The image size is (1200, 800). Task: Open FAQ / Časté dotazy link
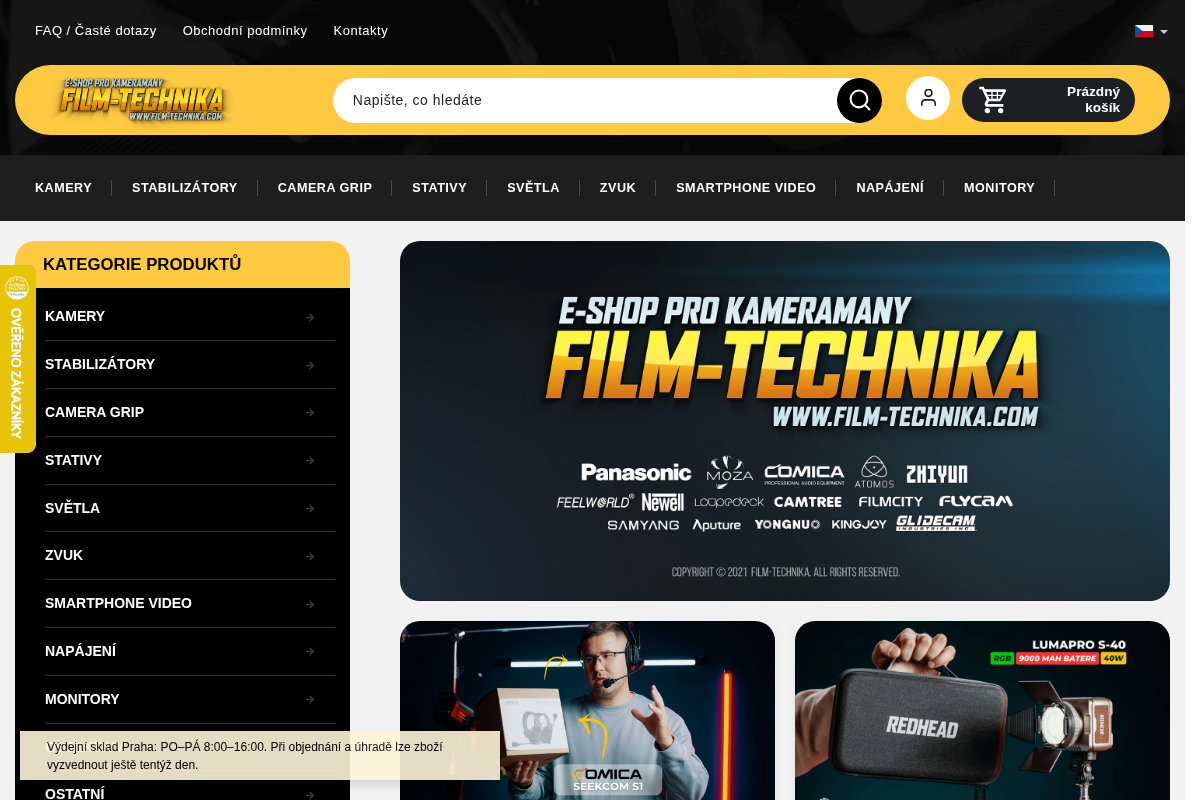96,31
